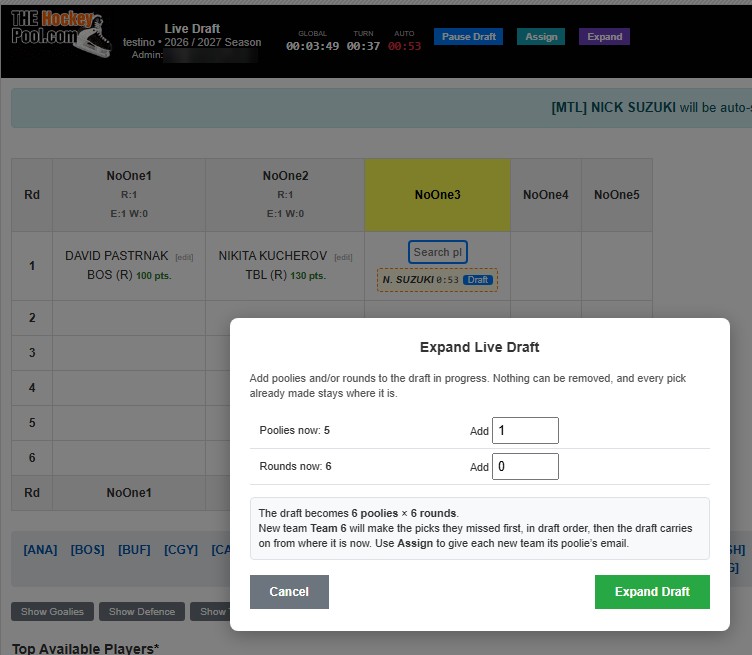Click the NoOne1 column header at top
Viewport: 752px width, 655px height.
click(129, 195)
